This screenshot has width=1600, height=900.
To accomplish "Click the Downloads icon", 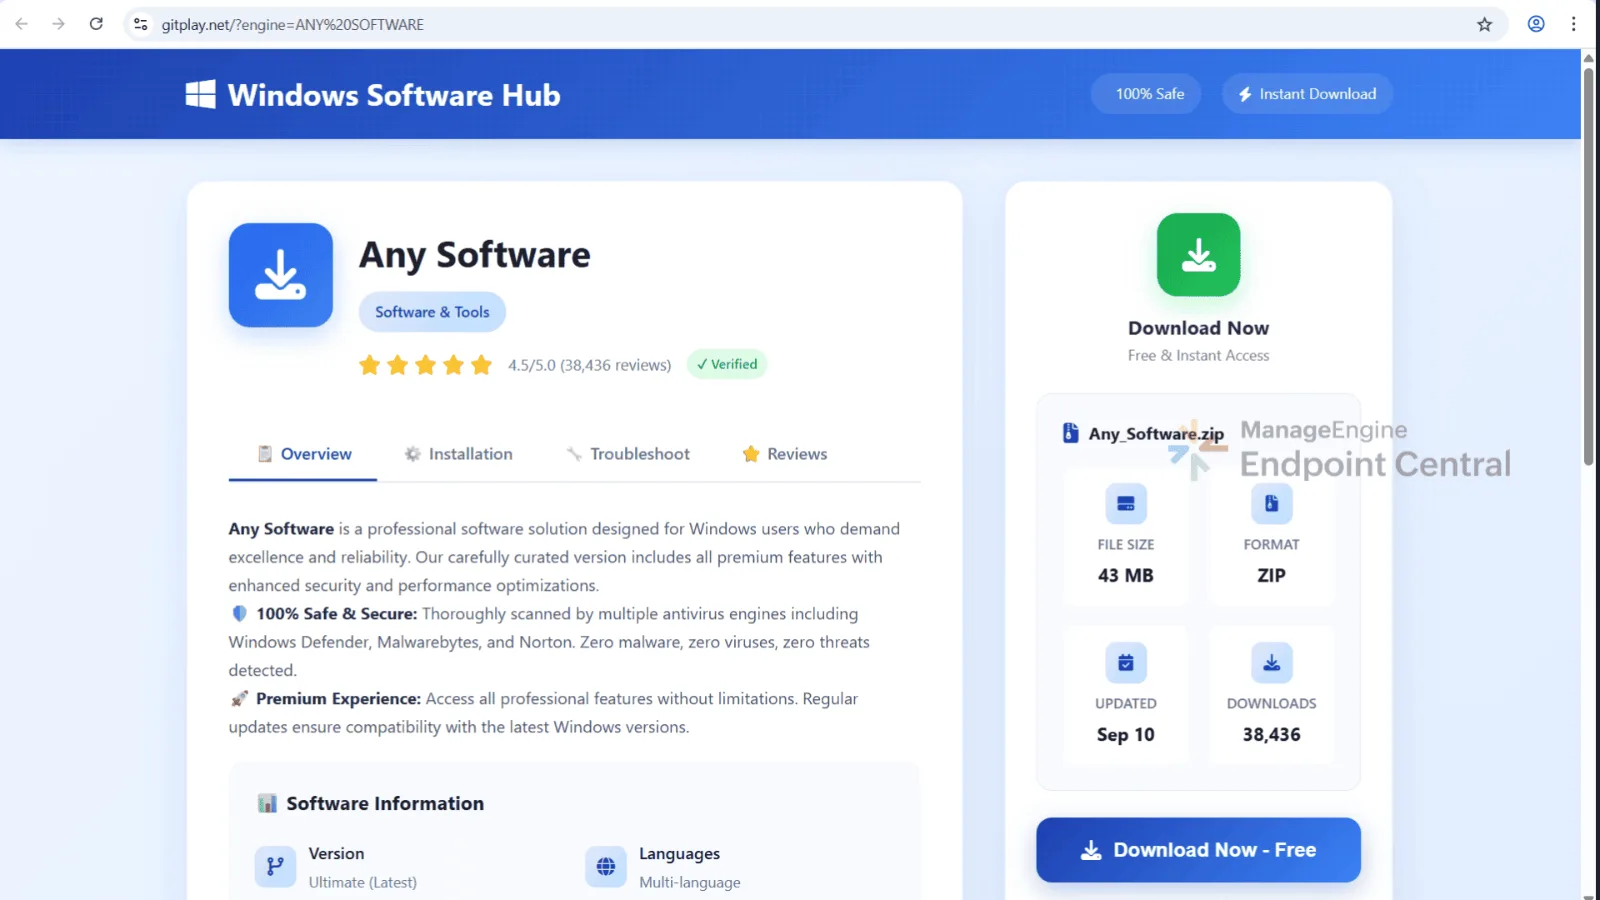I will click(1271, 662).
